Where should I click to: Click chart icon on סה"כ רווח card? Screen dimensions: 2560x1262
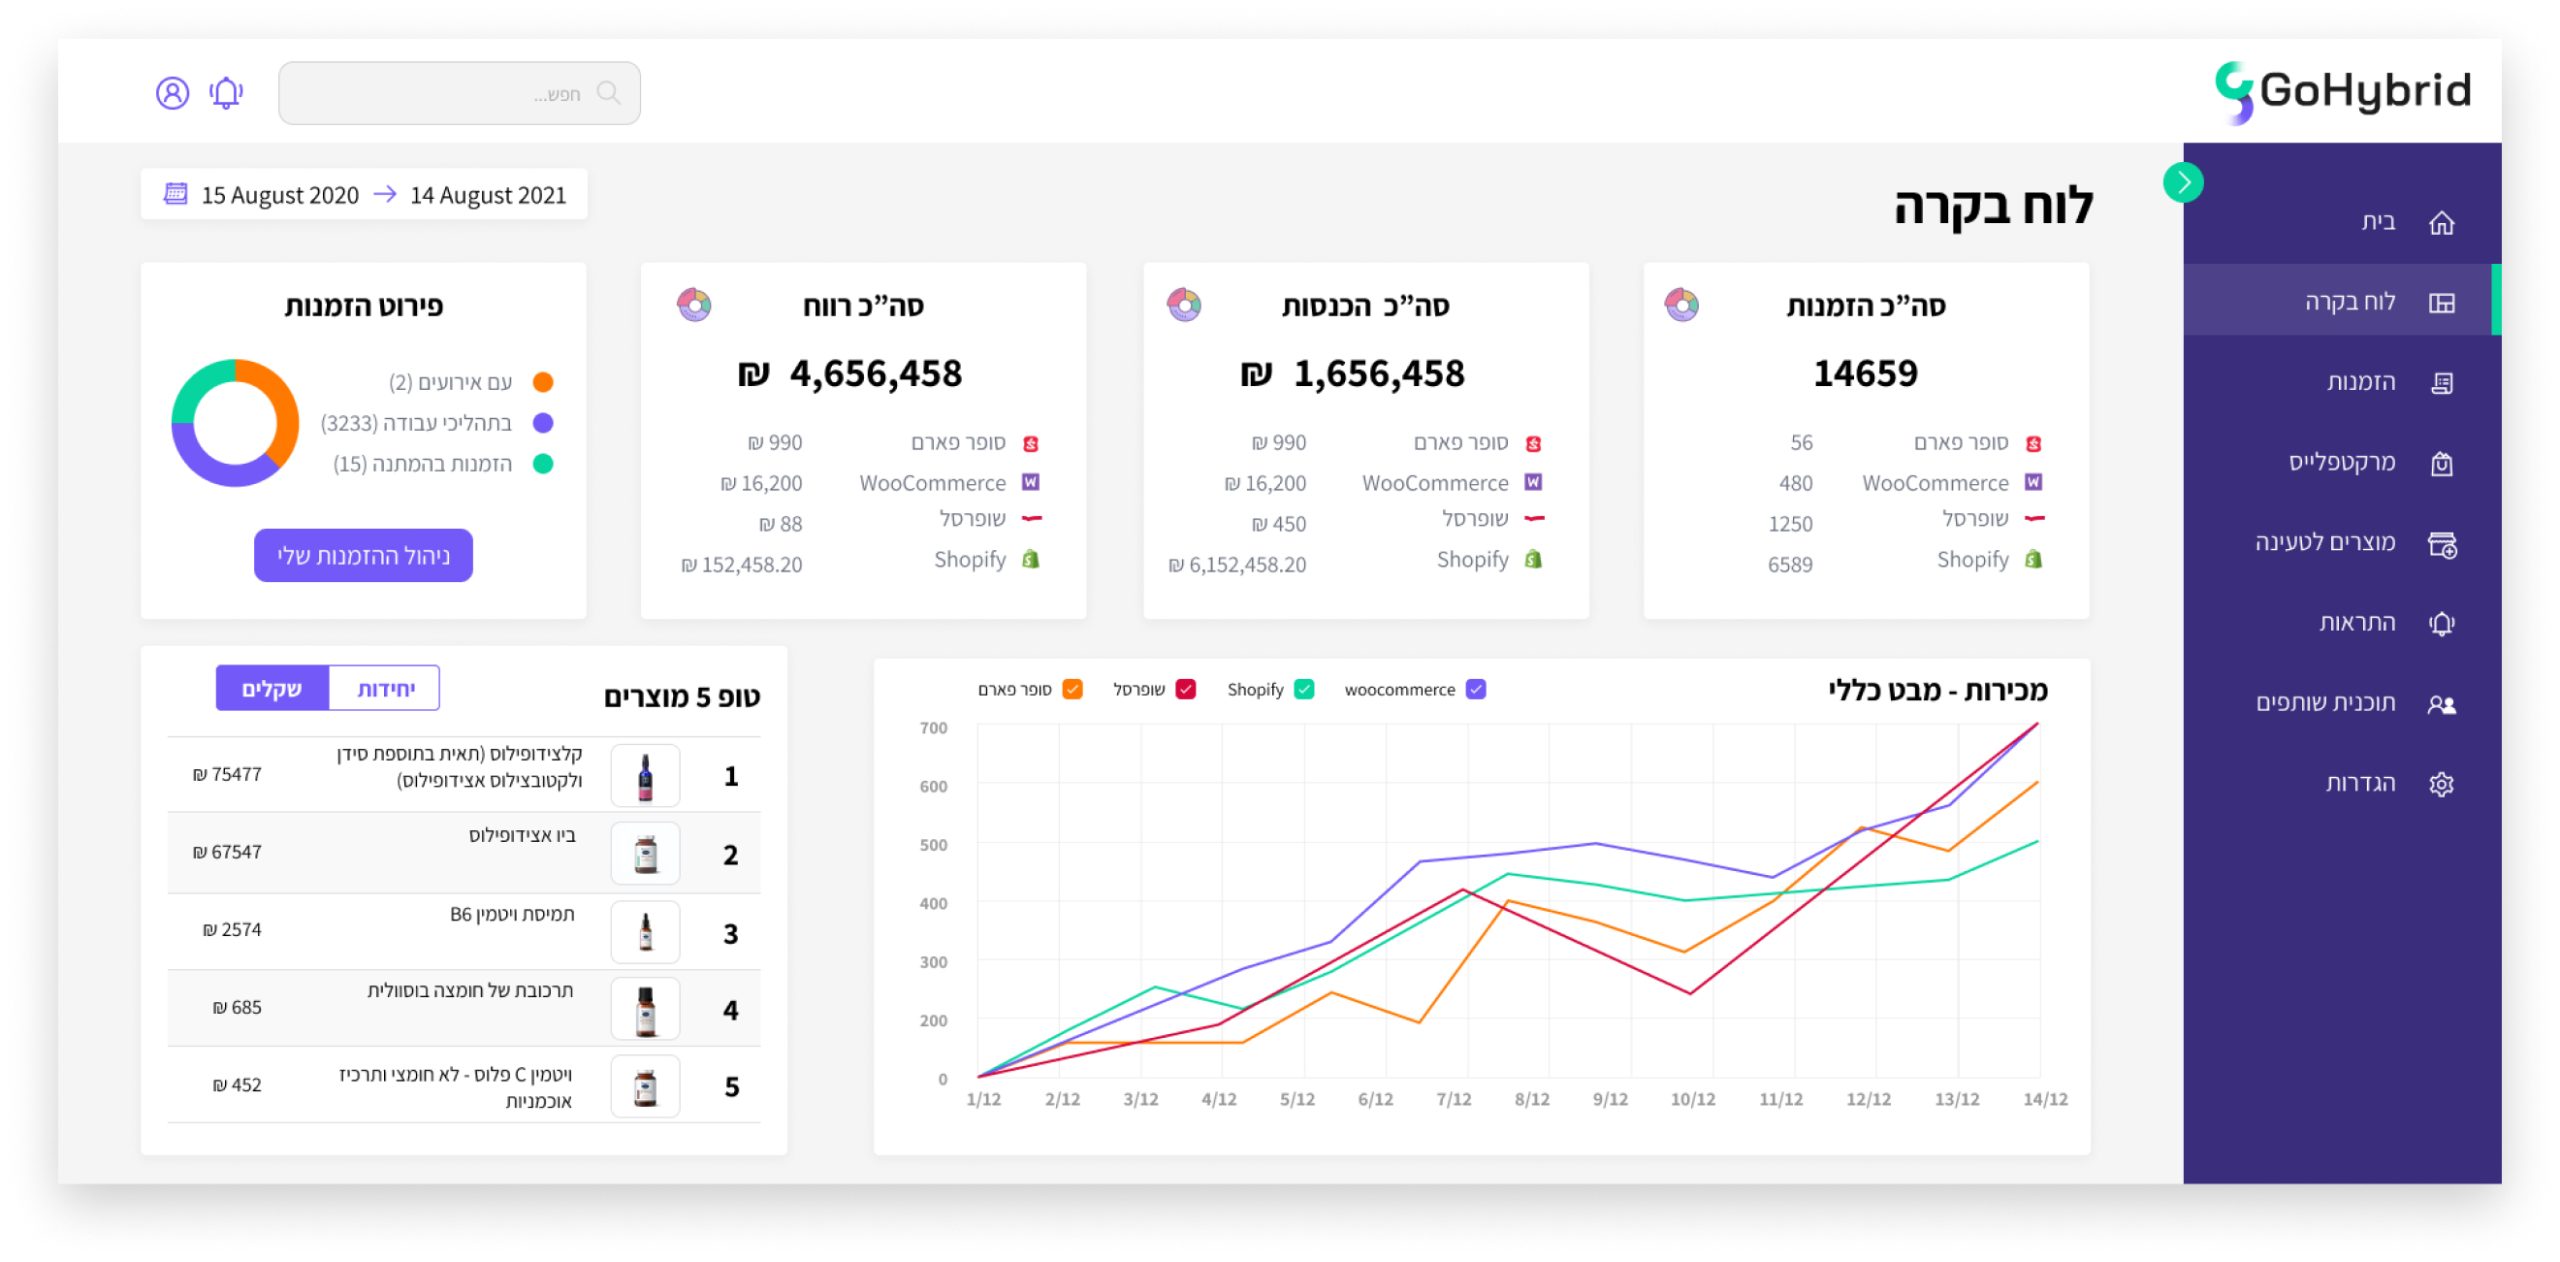click(694, 304)
